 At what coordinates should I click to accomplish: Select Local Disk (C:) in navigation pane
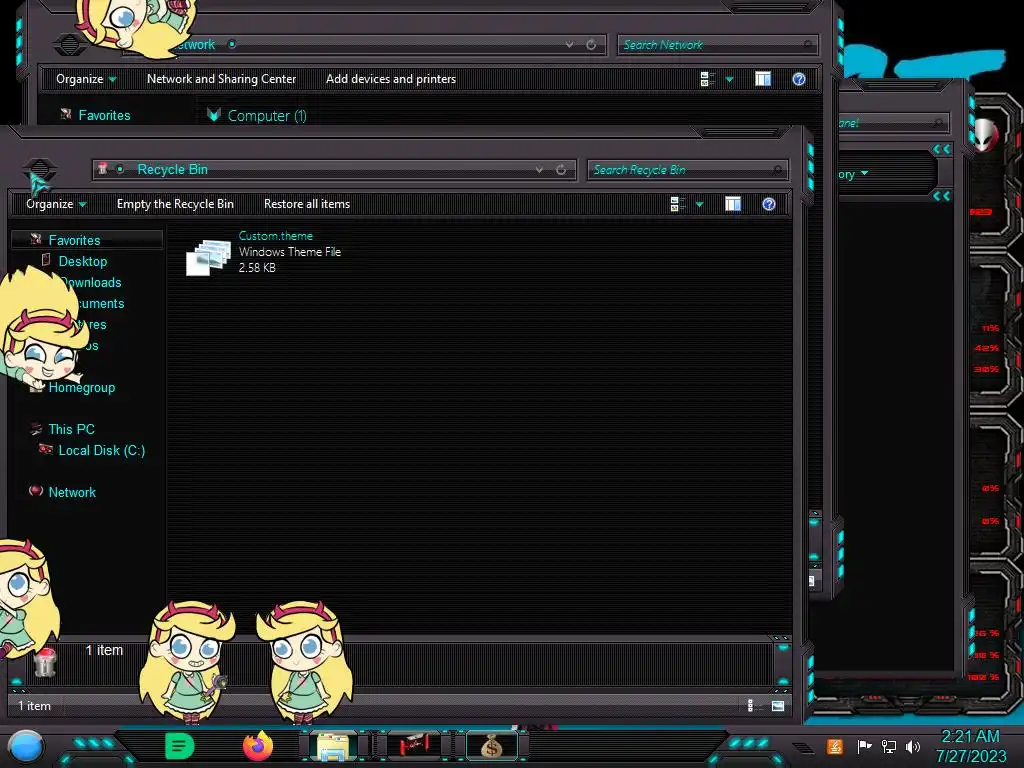coord(102,450)
